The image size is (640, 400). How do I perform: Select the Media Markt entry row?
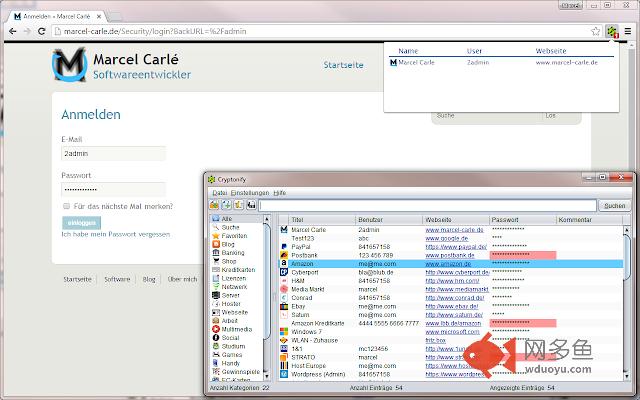point(451,289)
